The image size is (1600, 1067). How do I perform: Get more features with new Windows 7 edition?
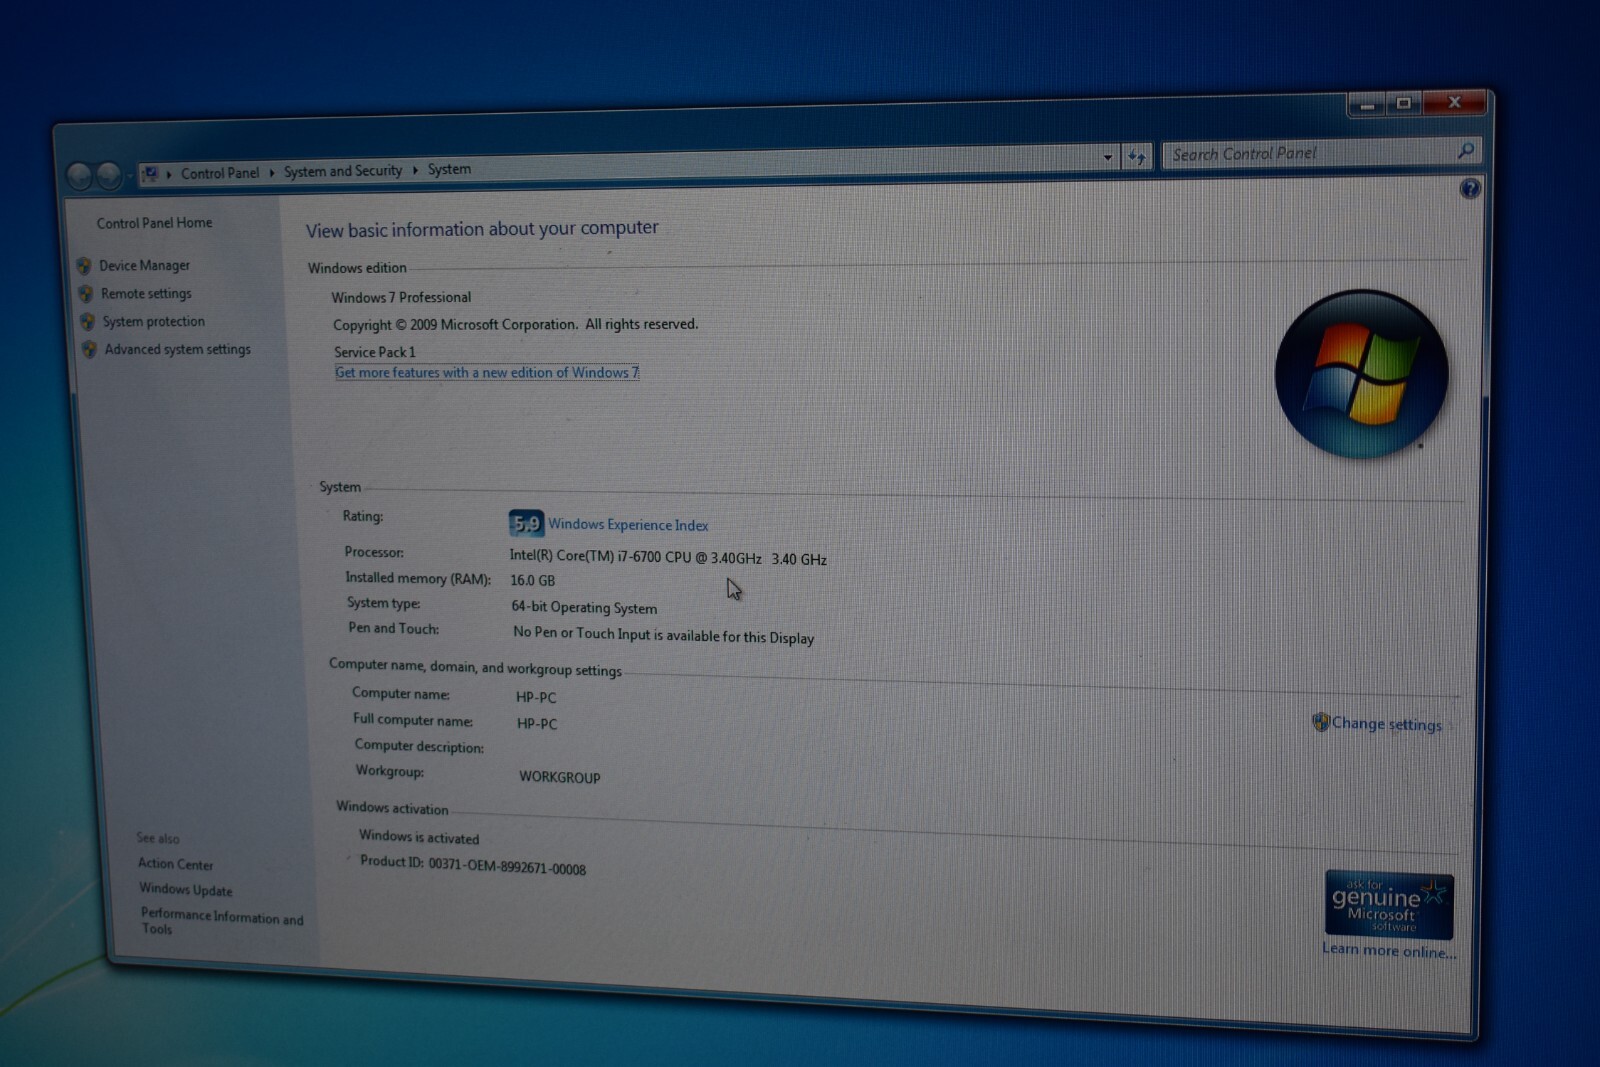pos(487,372)
